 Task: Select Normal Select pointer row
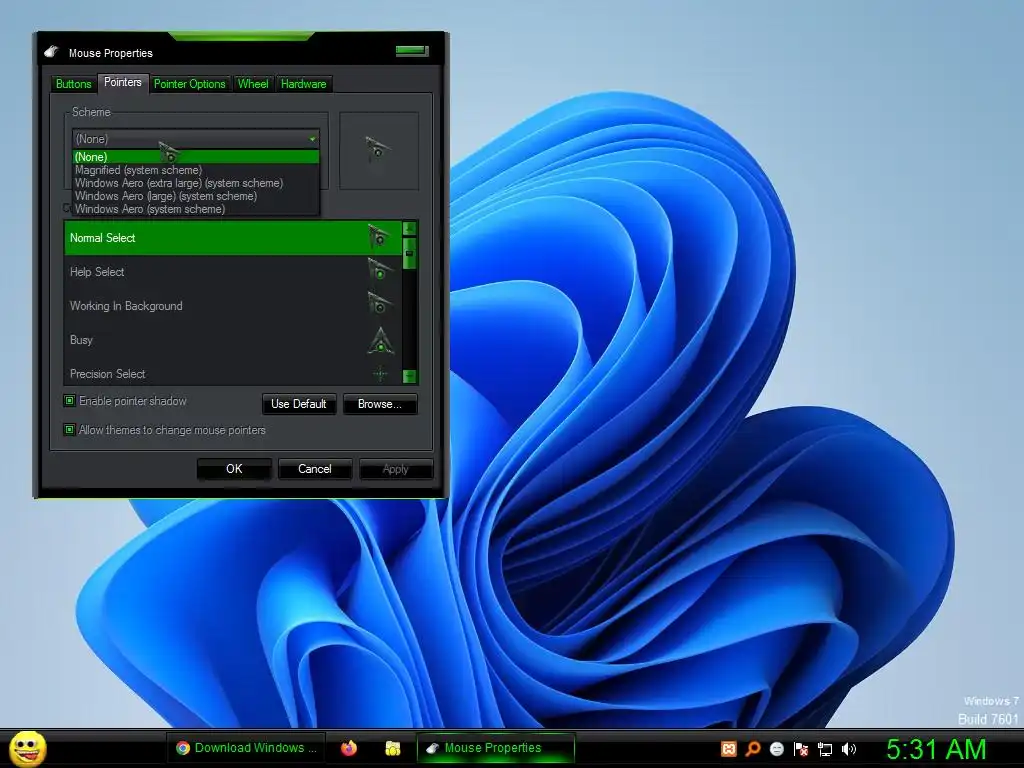point(233,238)
